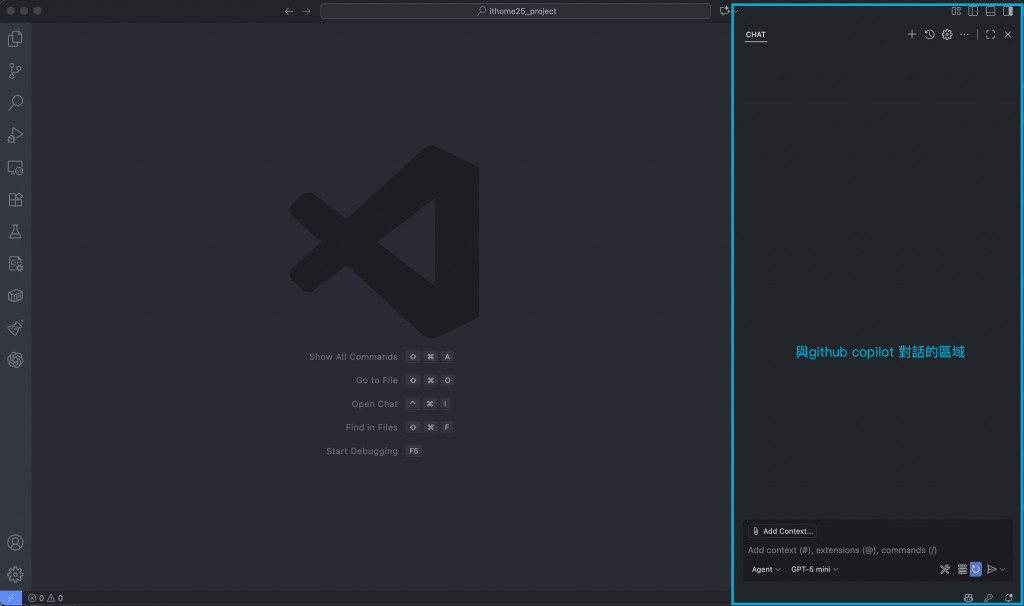Open the chat title bar dropdown chevron
Image resolution: width=1024 pixels, height=606 pixels.
tap(735, 11)
